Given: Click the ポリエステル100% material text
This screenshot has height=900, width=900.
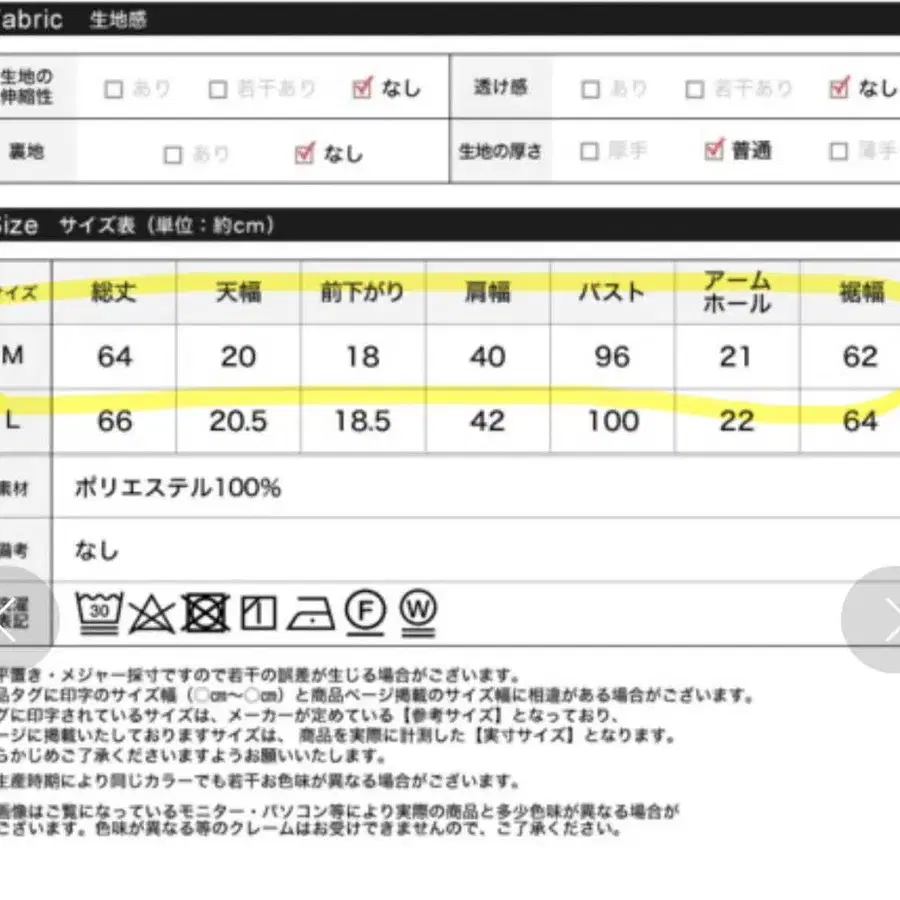Looking at the screenshot, I should point(178,488).
